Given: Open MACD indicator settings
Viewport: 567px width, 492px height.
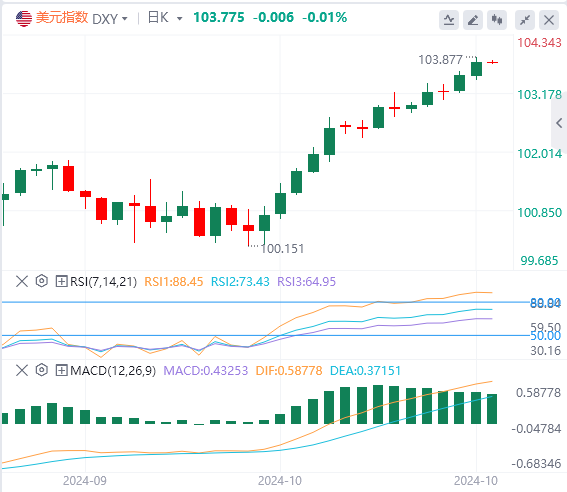Looking at the screenshot, I should 42,370.
